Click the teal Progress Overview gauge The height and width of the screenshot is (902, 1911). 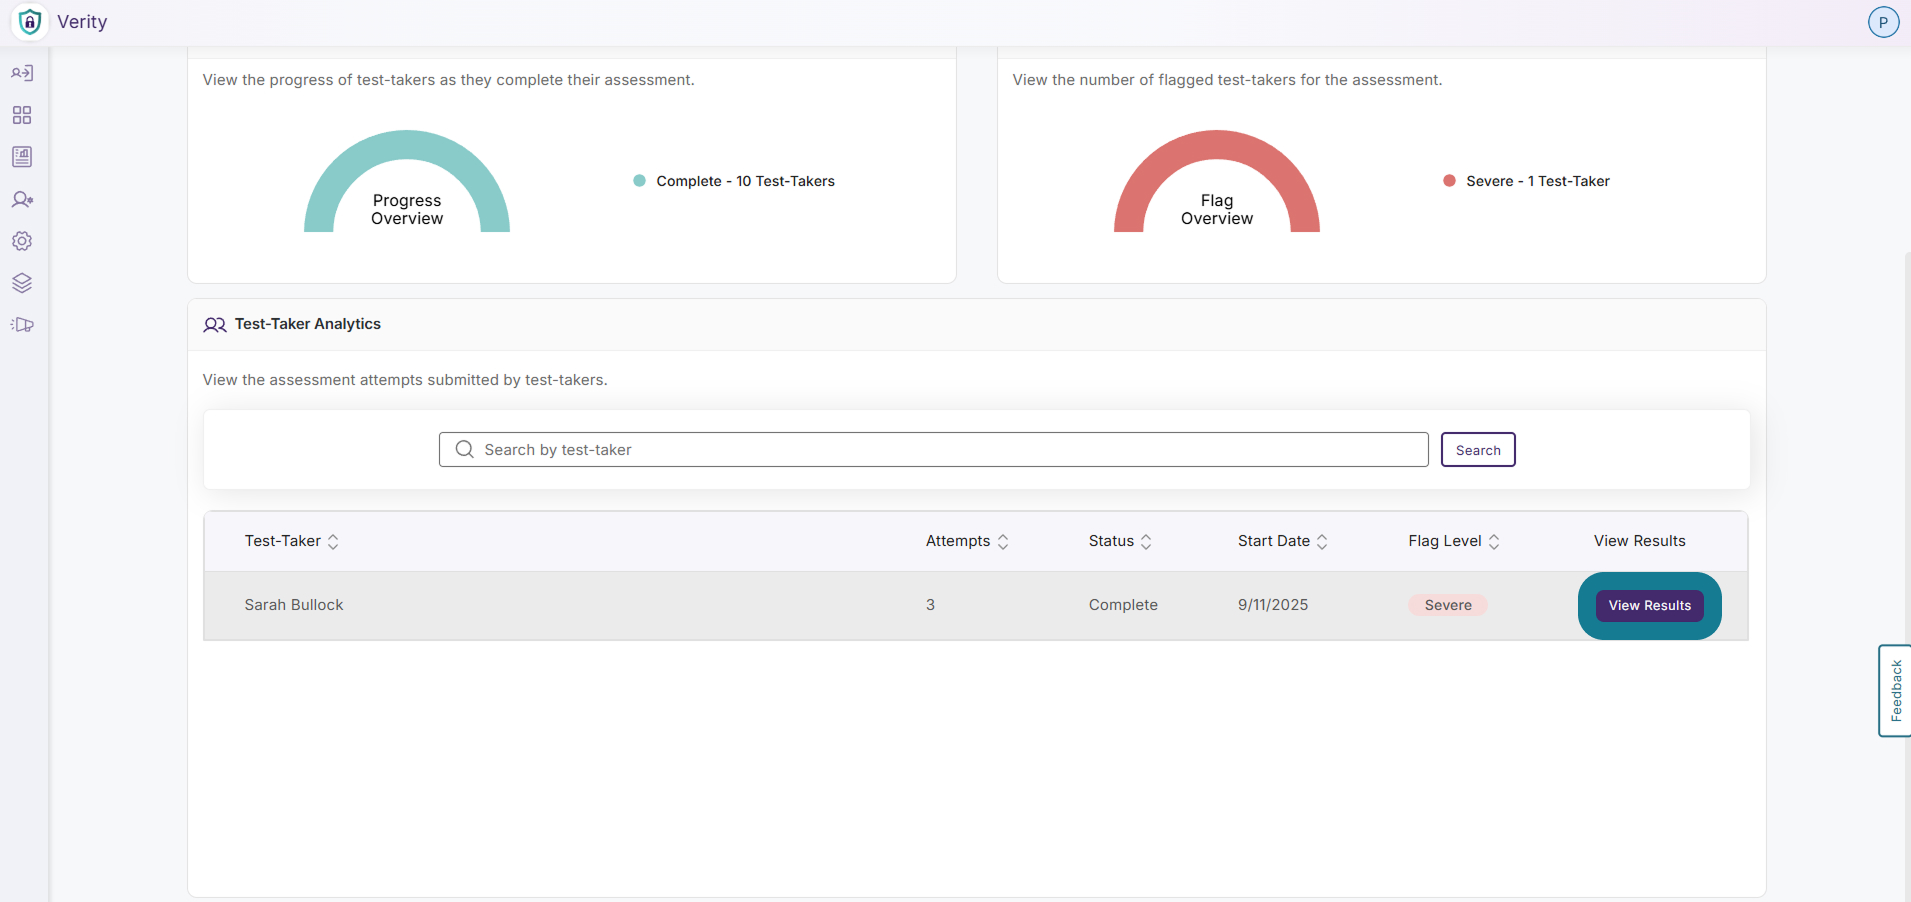click(x=407, y=182)
